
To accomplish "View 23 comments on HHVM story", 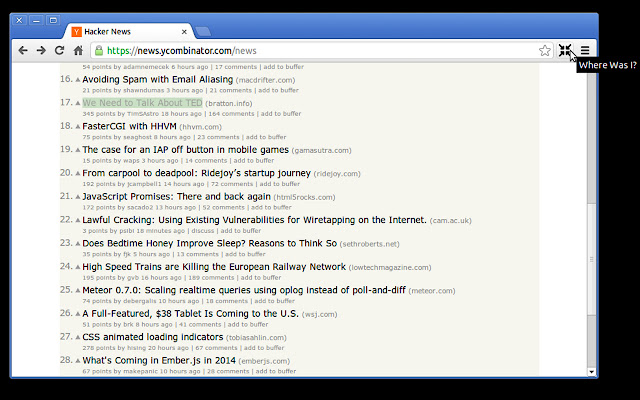I will [218, 137].
